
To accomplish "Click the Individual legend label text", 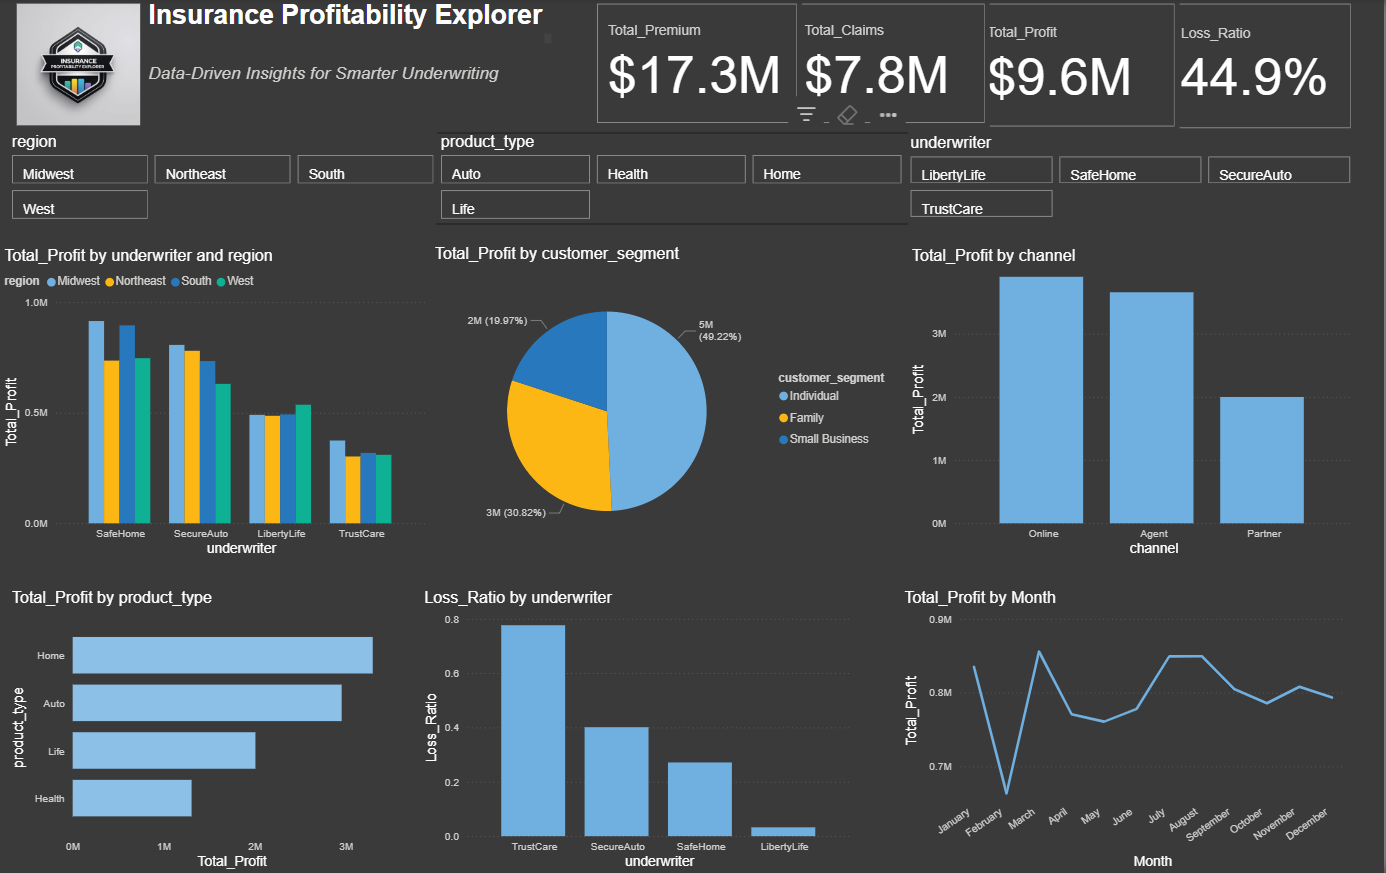I will tap(815, 396).
